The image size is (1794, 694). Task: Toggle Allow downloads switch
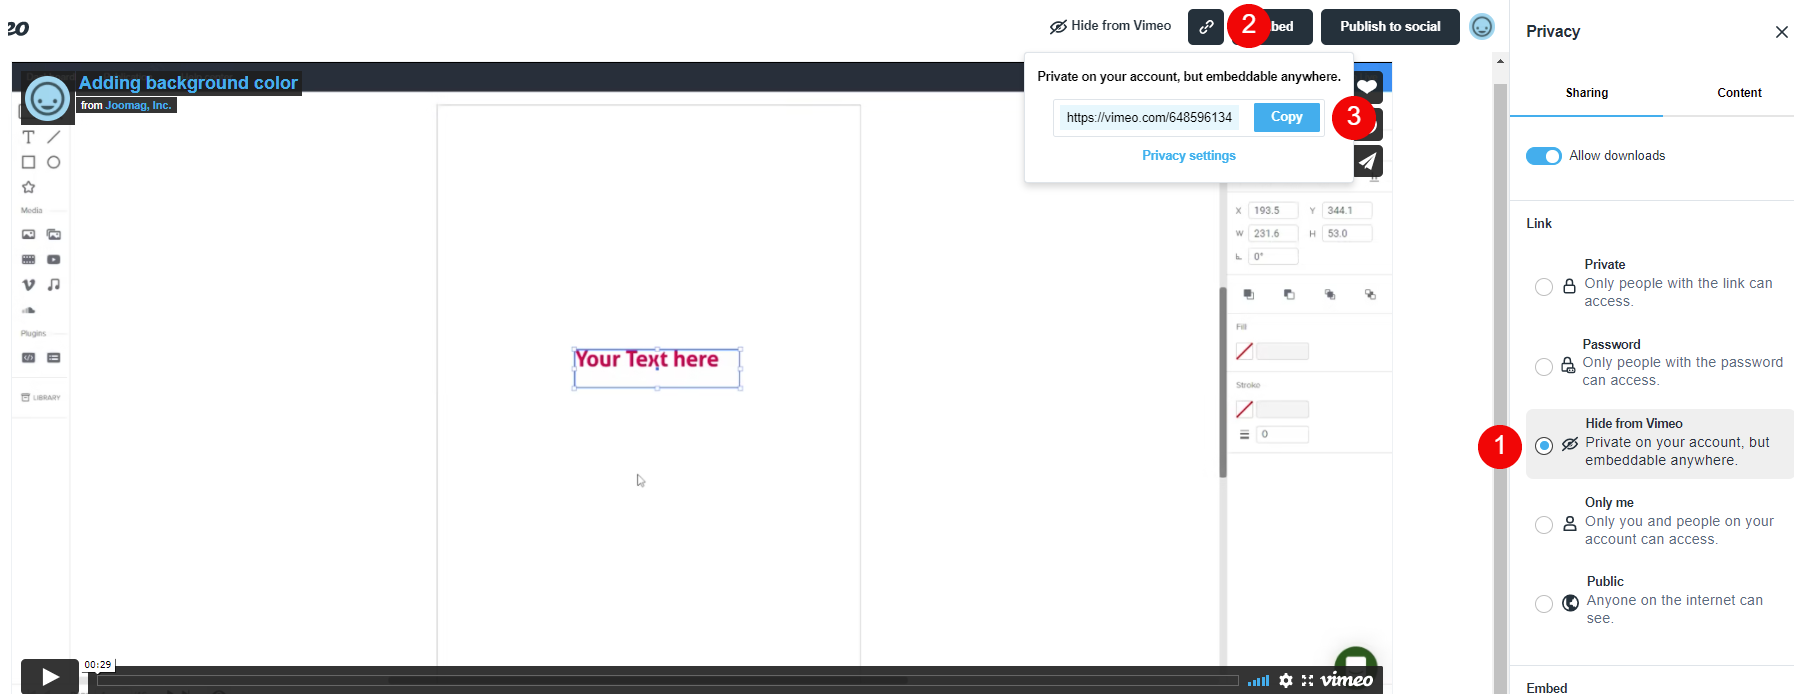[1543, 156]
